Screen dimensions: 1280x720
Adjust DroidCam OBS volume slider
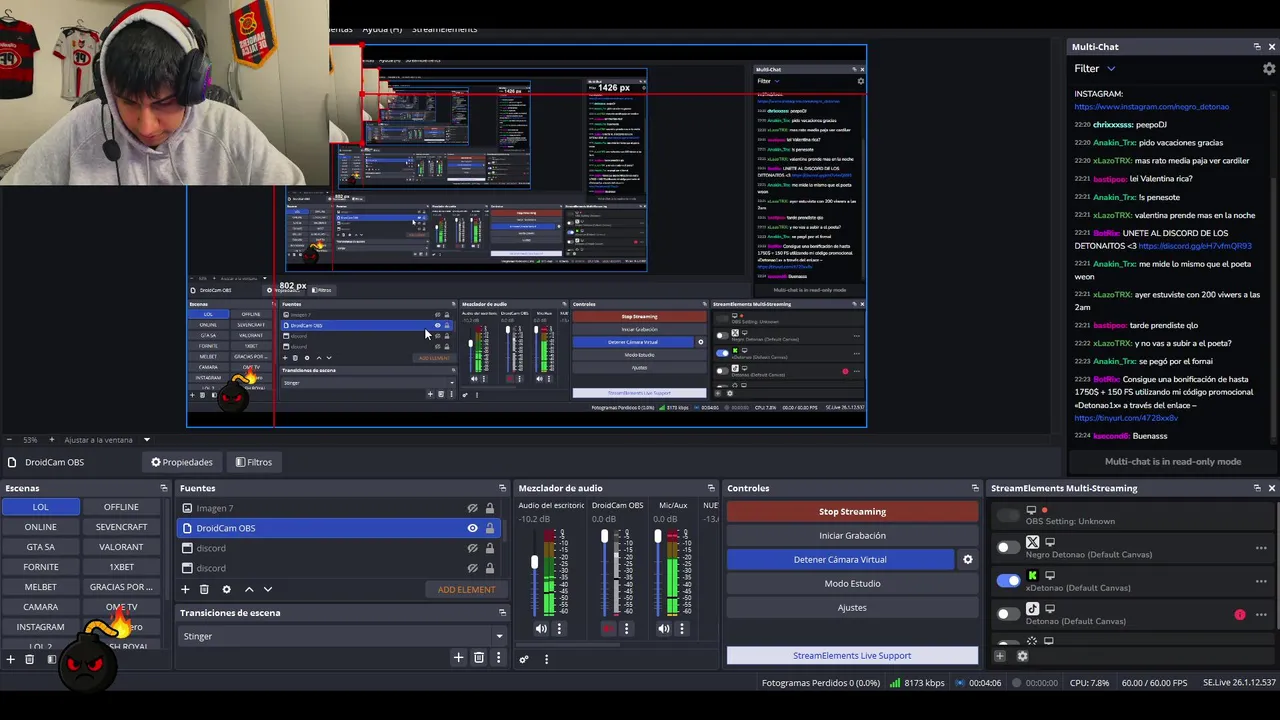(x=604, y=538)
